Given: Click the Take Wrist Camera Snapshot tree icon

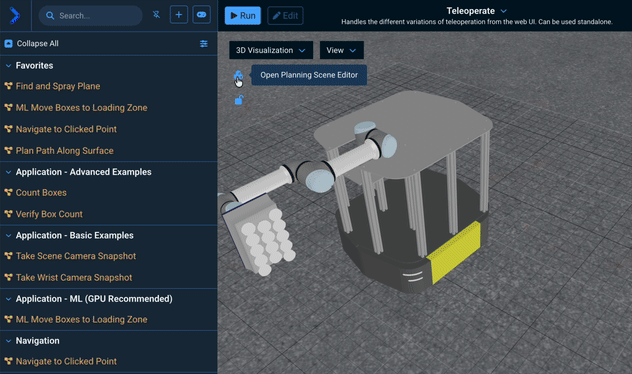Looking at the screenshot, I should point(8,277).
